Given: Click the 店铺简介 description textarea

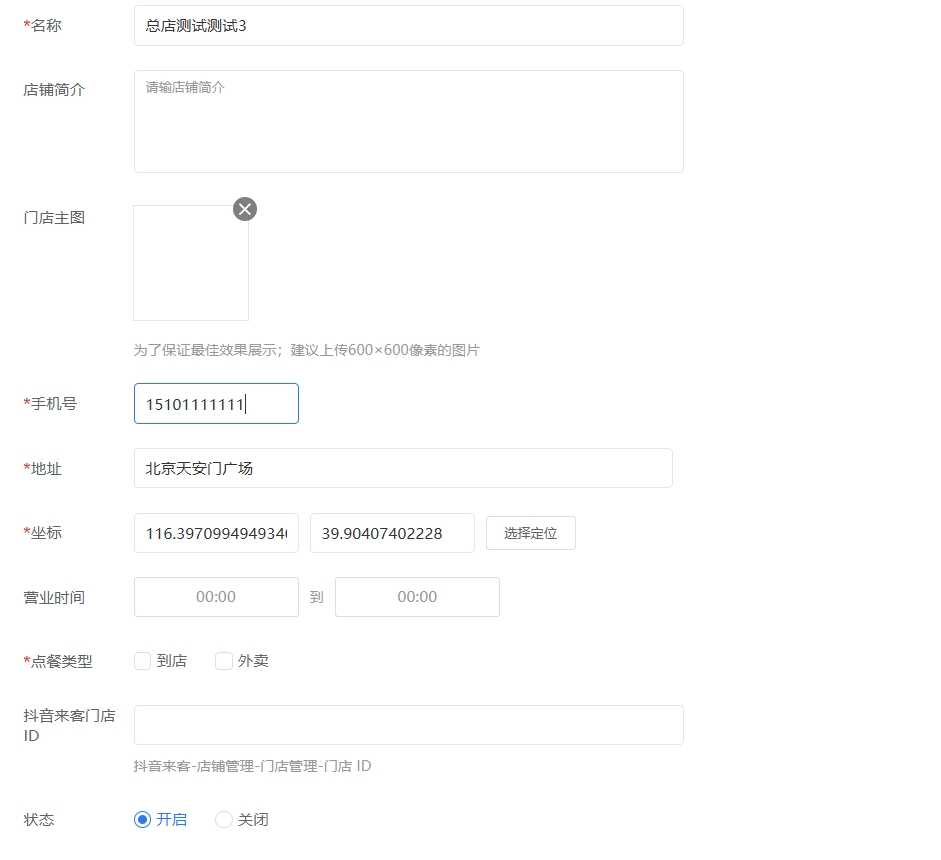Looking at the screenshot, I should pos(408,120).
